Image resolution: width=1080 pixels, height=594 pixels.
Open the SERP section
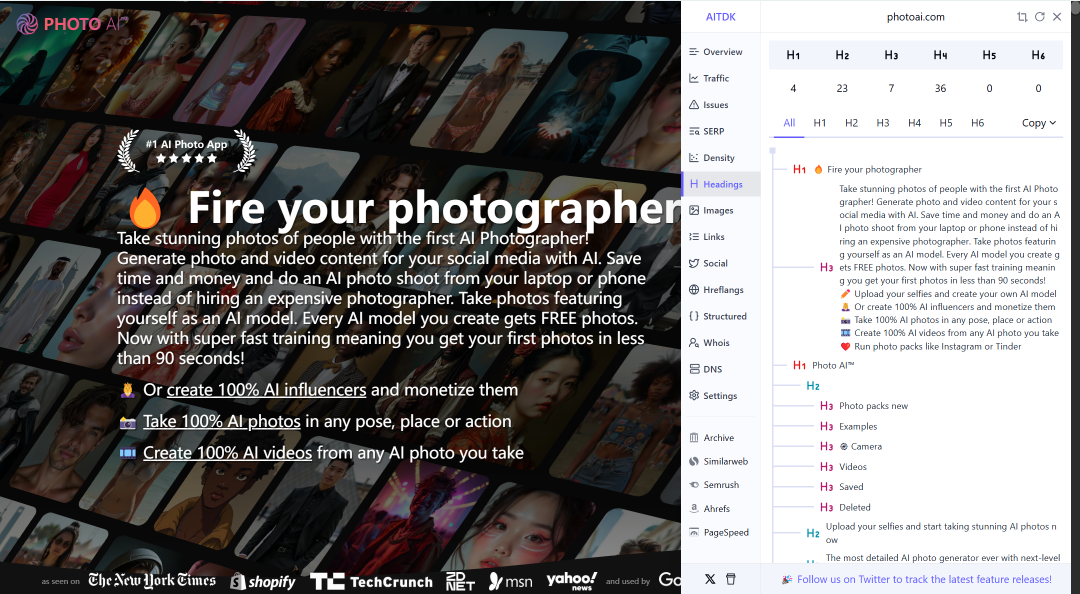click(x=706, y=131)
